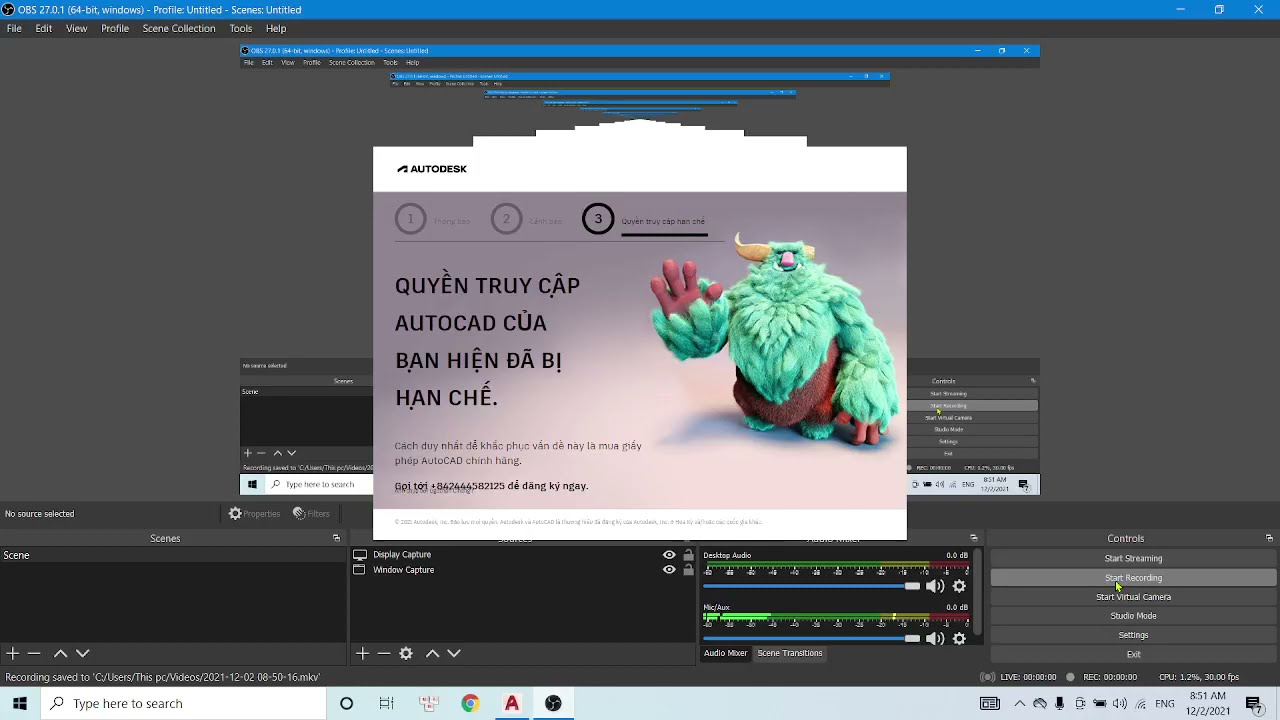Open OBS Studio taskbar icon

coord(553,703)
